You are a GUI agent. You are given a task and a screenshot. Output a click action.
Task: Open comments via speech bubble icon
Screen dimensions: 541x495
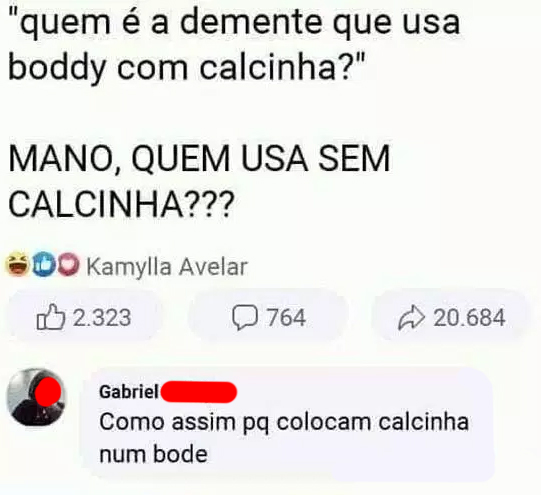point(245,318)
